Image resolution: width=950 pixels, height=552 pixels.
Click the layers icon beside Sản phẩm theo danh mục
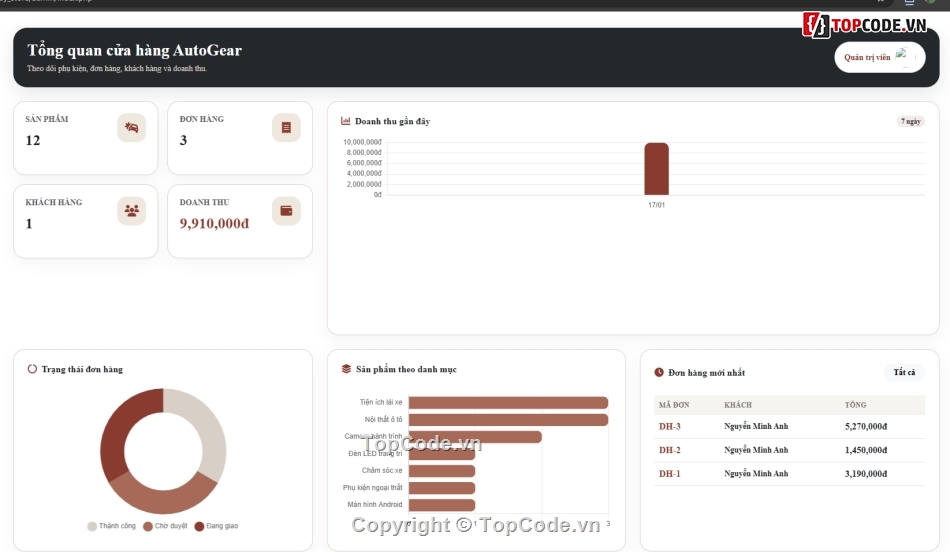[346, 369]
